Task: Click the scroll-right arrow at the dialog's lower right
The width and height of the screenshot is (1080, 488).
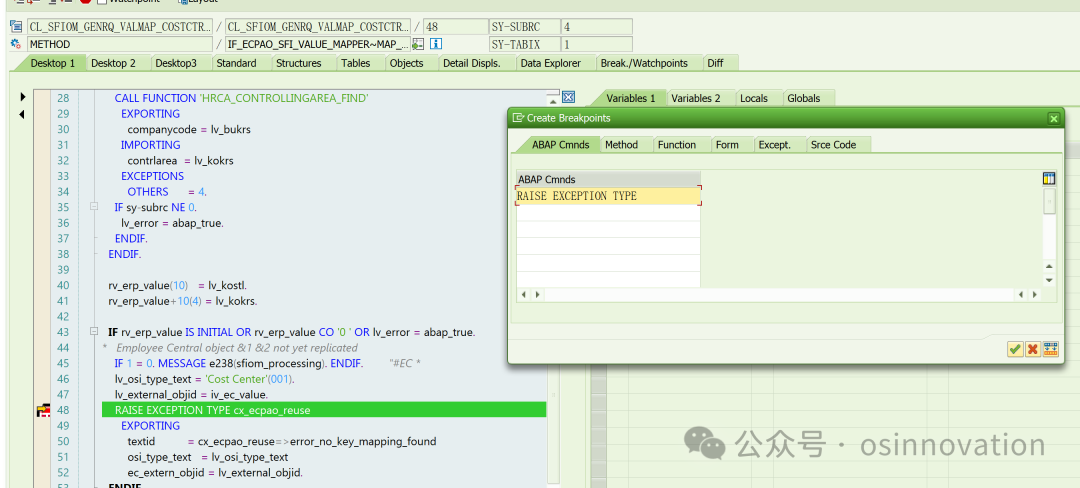Action: 1034,295
